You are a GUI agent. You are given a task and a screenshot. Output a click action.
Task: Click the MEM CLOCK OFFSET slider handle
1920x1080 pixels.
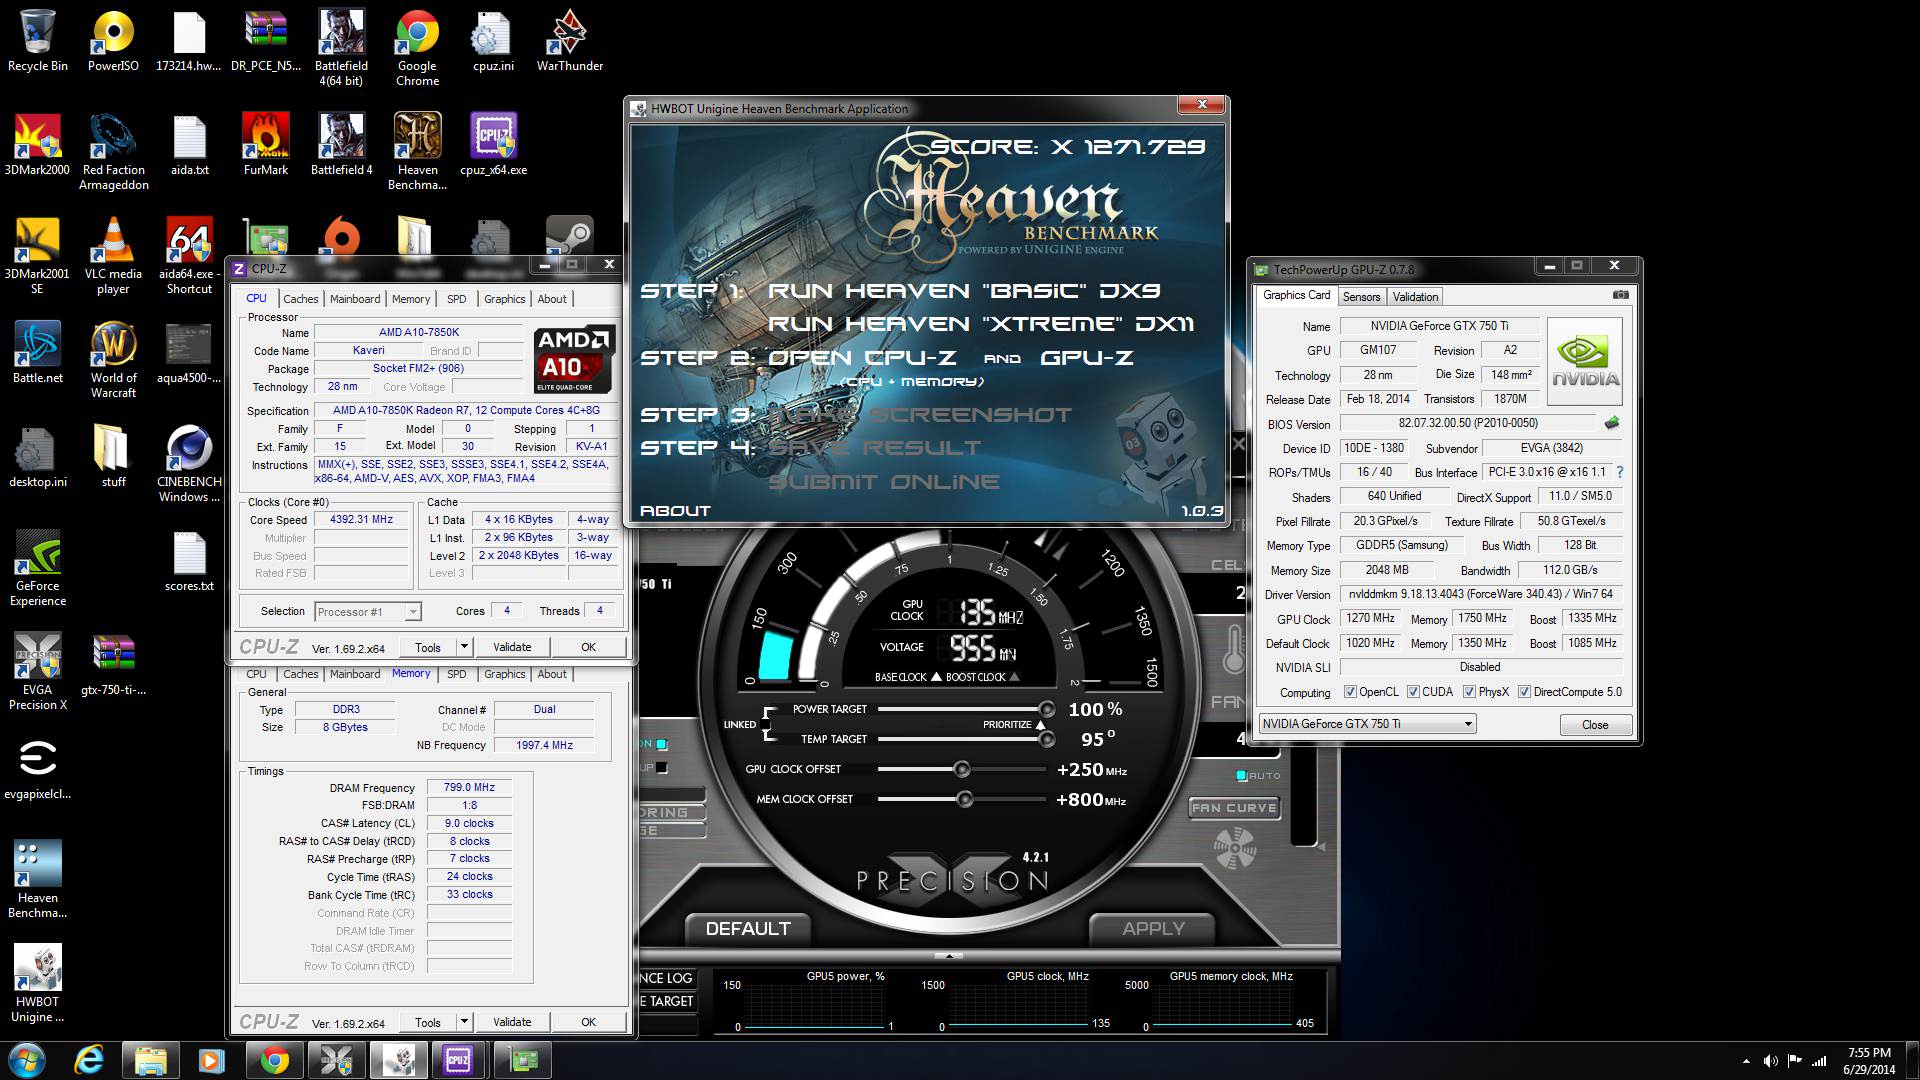(x=964, y=799)
